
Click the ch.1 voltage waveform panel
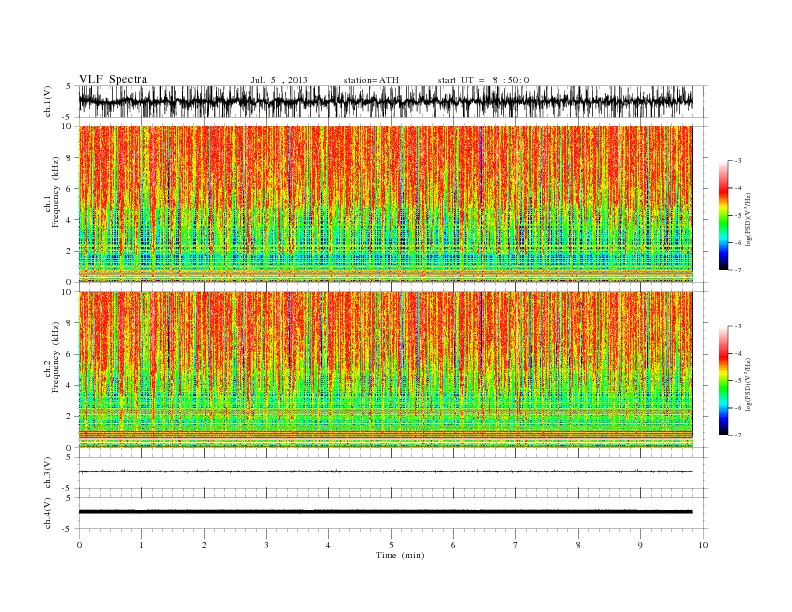click(393, 101)
